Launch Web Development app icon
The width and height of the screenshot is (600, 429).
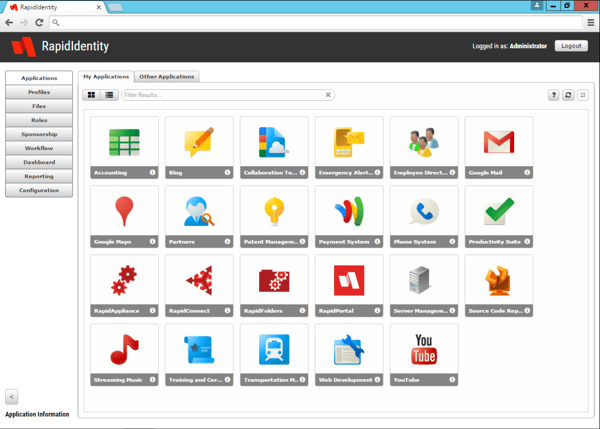(x=349, y=349)
